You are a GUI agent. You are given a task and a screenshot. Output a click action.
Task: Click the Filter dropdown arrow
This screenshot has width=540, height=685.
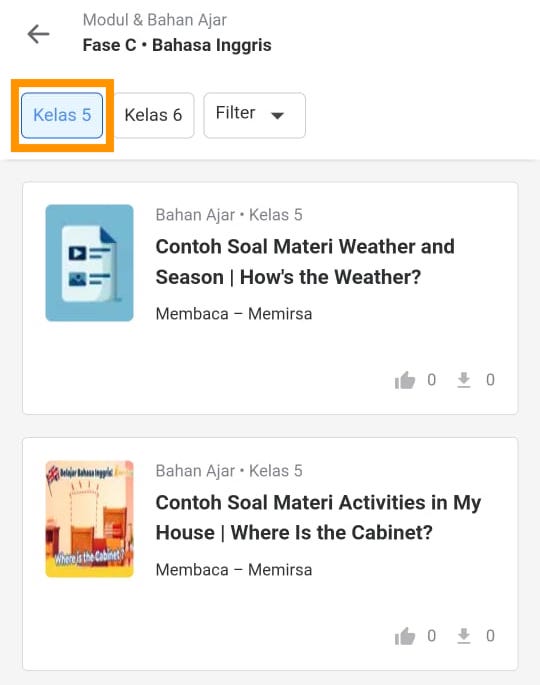(277, 116)
